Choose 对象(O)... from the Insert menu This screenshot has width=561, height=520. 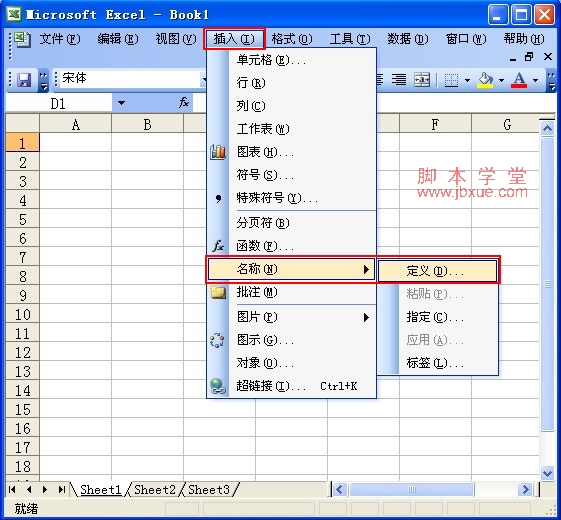pyautogui.click(x=291, y=363)
